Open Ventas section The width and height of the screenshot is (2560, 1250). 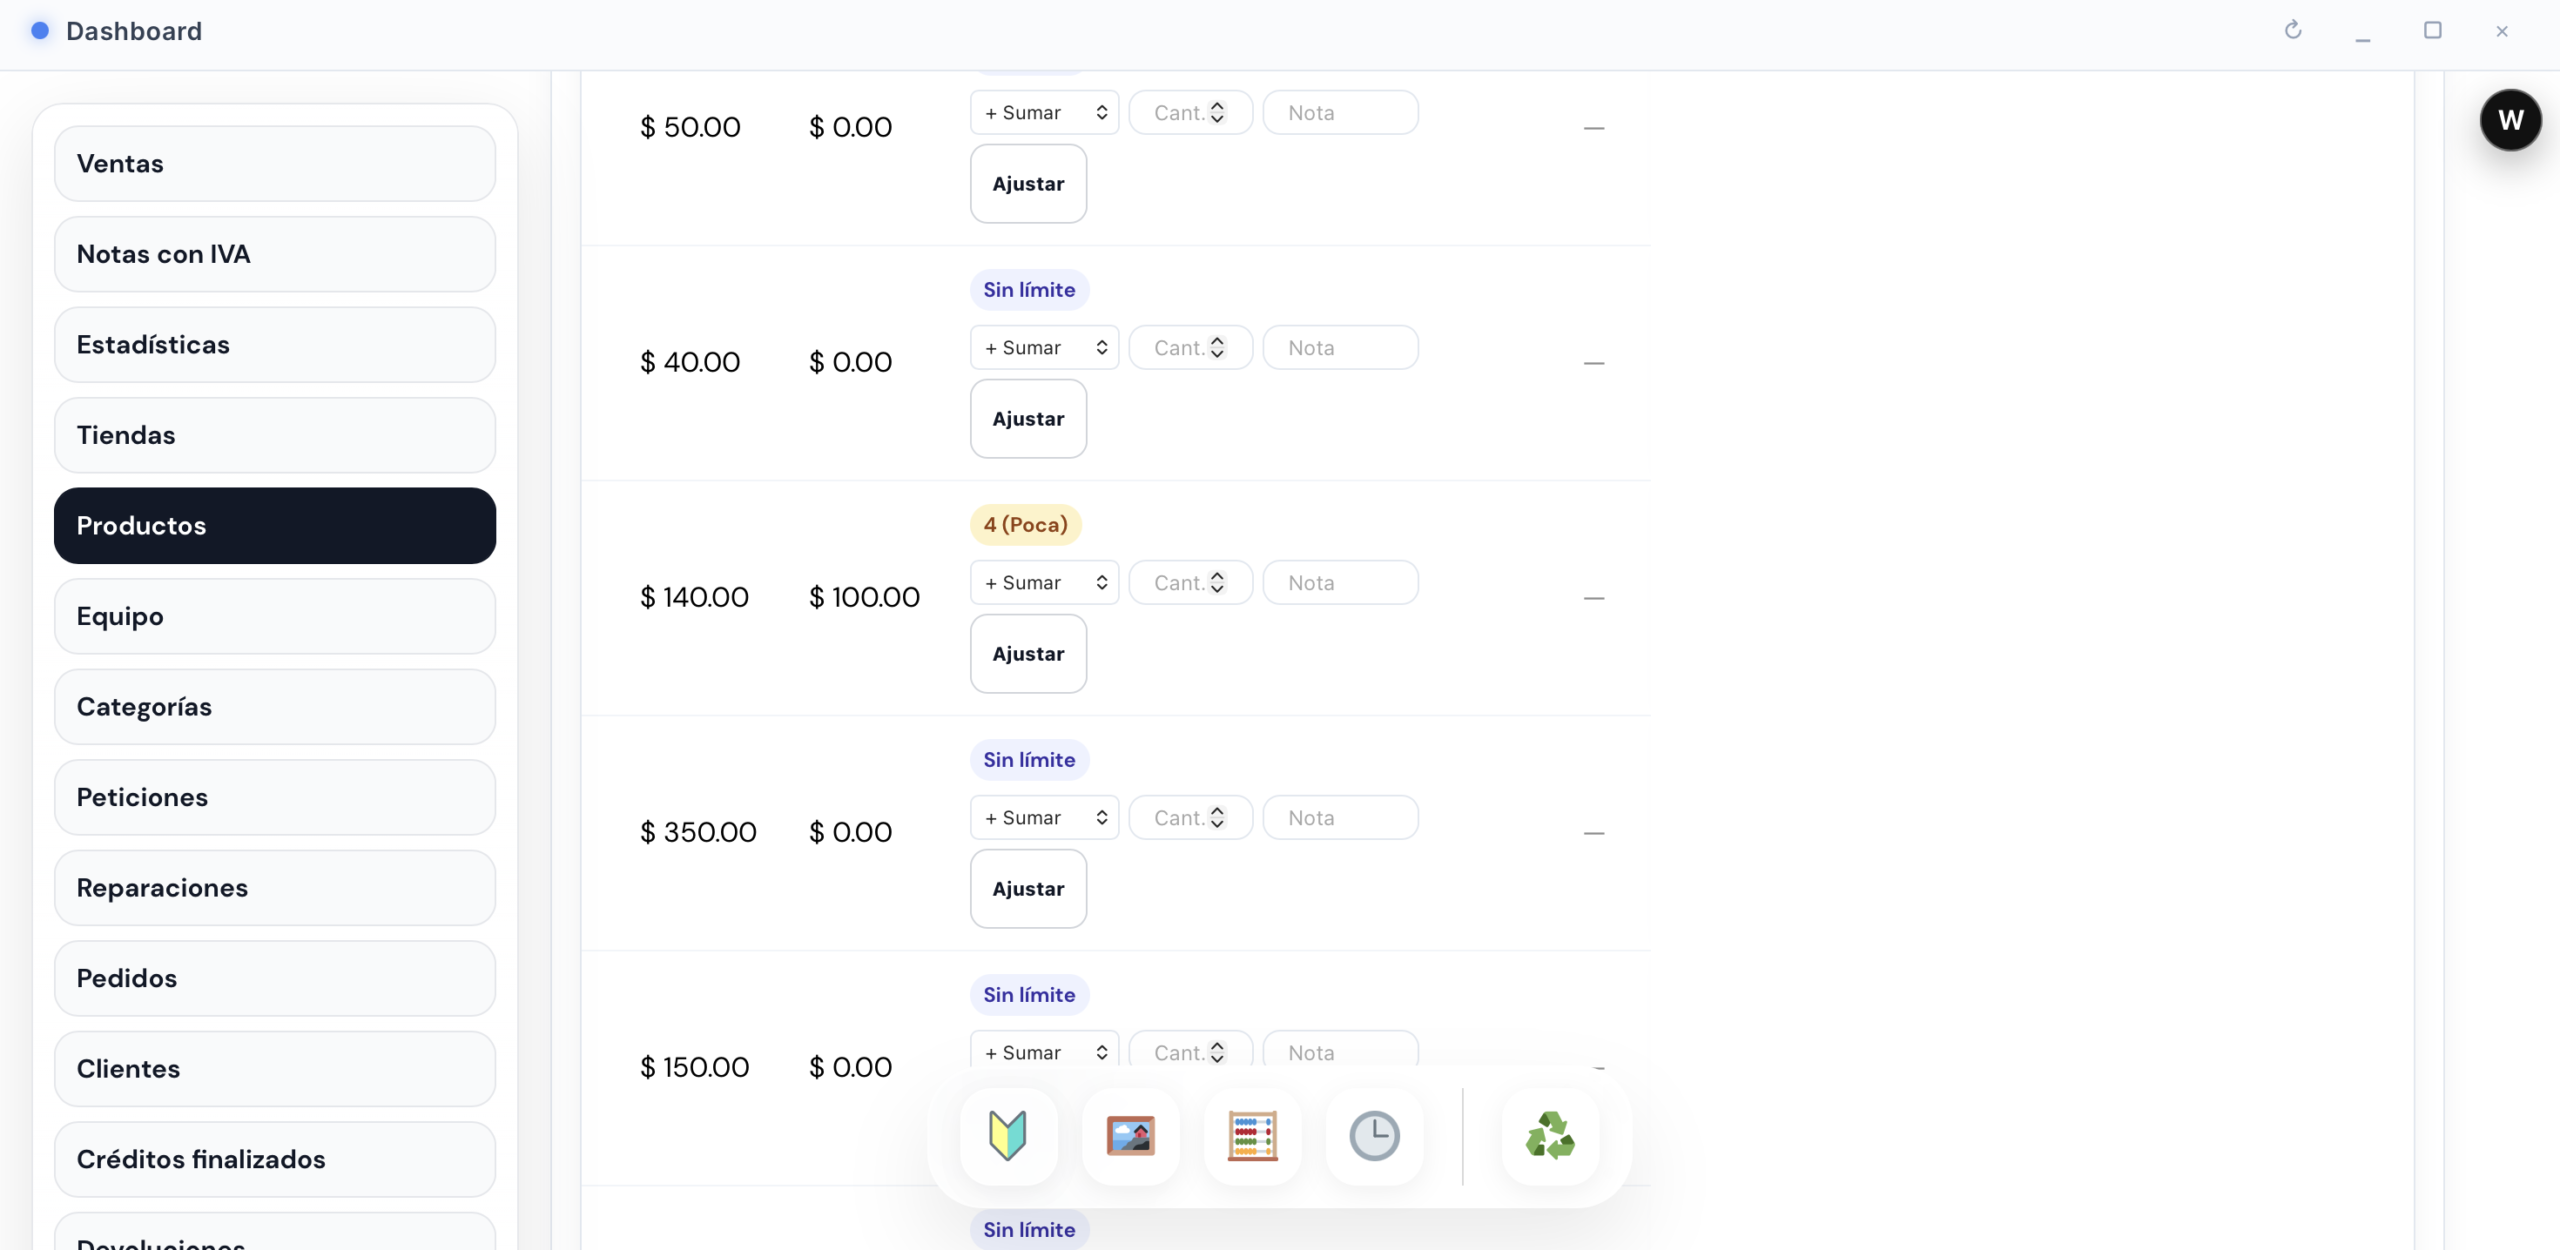pos(275,164)
